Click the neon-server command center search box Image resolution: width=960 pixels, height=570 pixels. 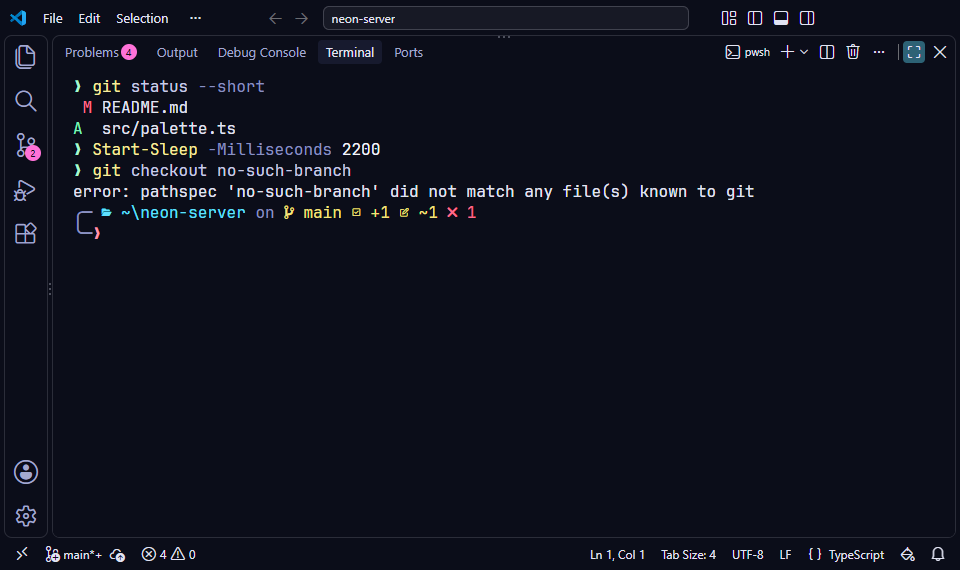tap(506, 18)
